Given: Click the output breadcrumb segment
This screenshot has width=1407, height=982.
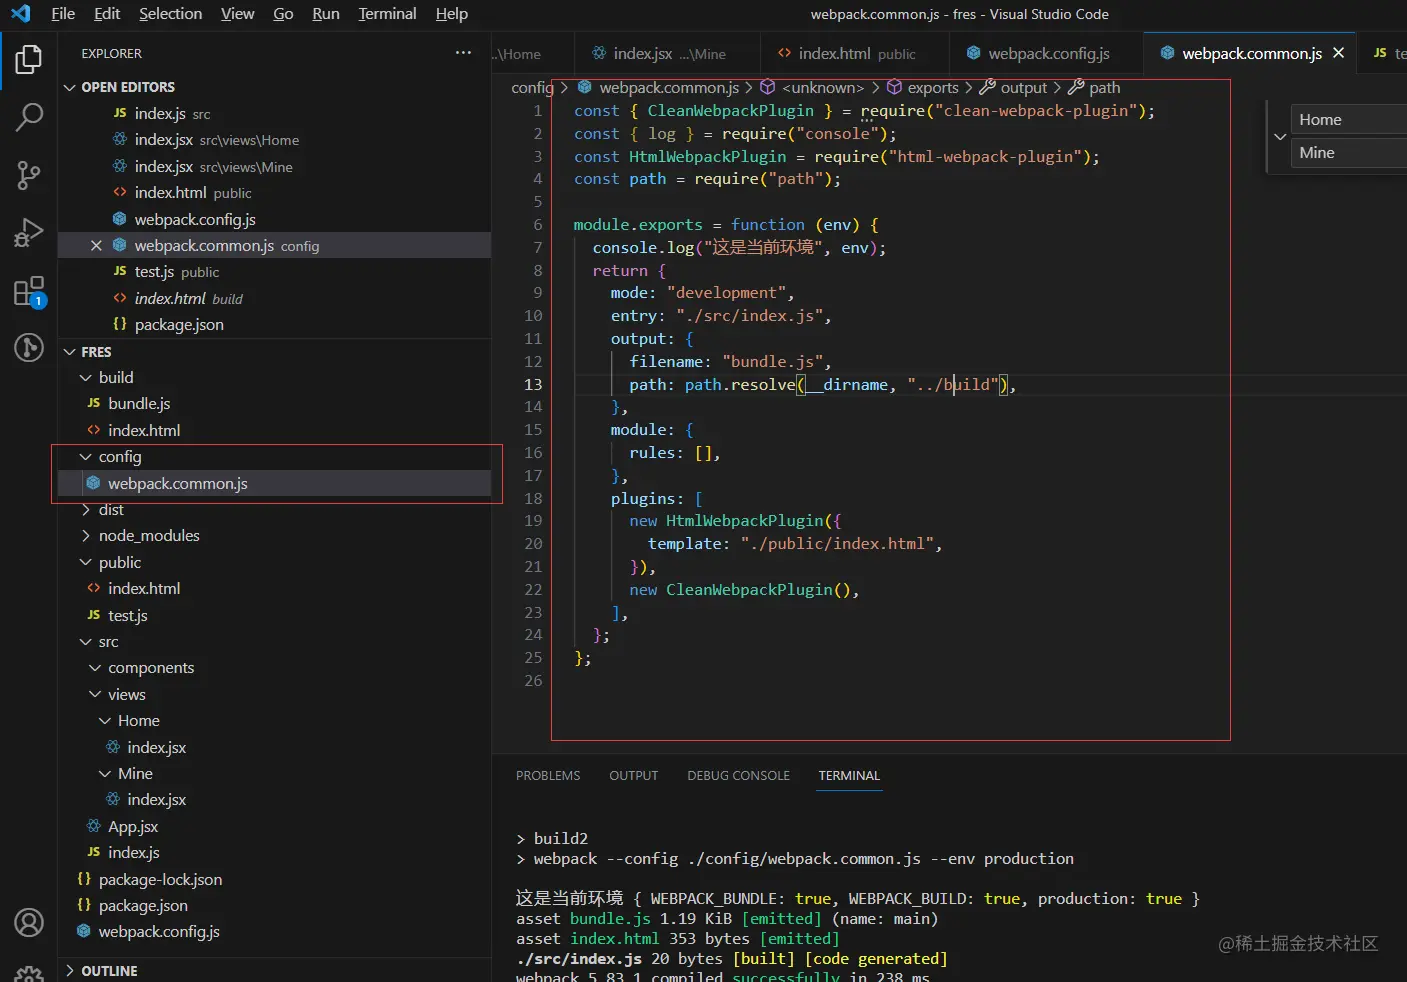Looking at the screenshot, I should click(x=1024, y=88).
